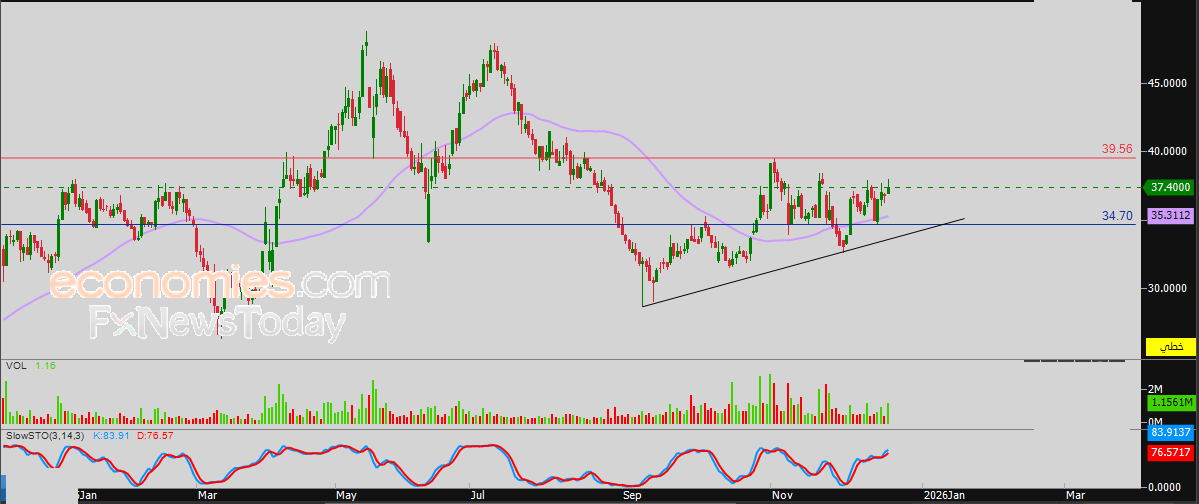Click the red 39.56 resistance level label

(x=1116, y=149)
